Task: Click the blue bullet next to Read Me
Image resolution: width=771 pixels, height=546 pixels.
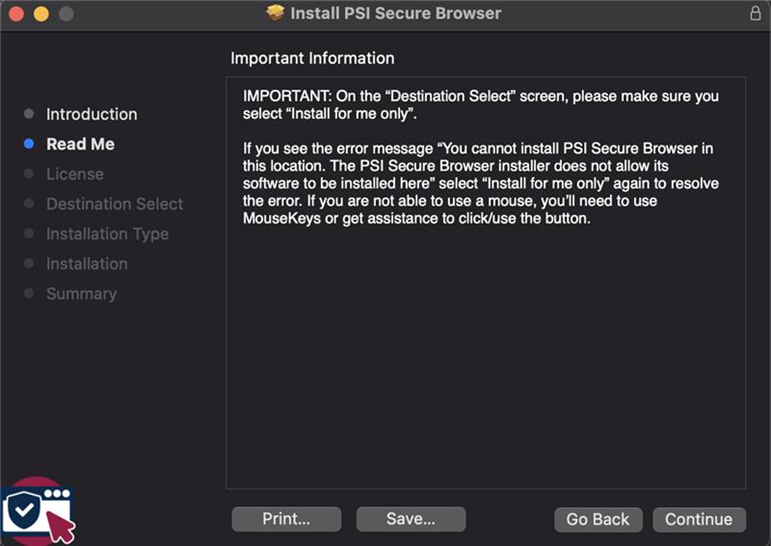Action: click(29, 144)
